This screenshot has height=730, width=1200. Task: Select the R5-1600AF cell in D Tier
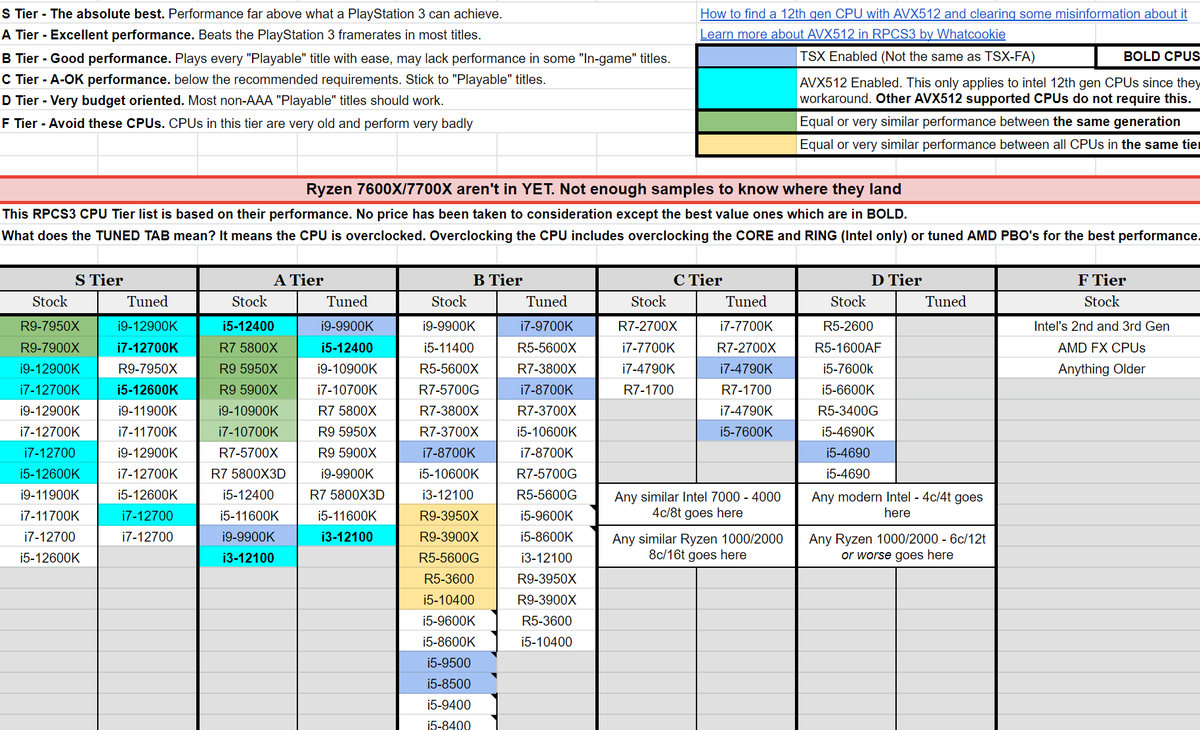click(848, 348)
